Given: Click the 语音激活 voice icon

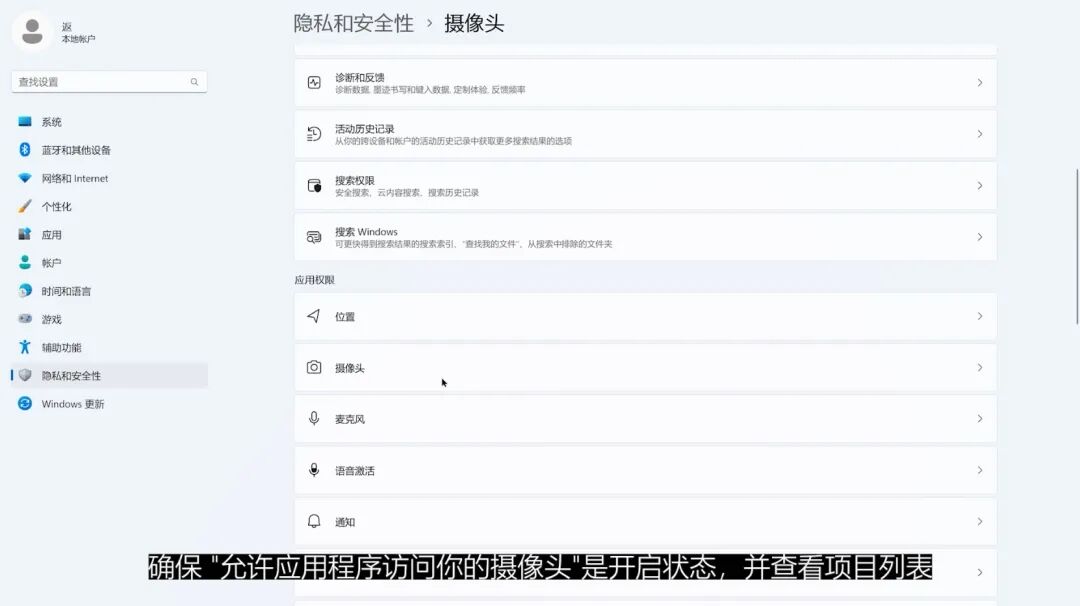Looking at the screenshot, I should [x=314, y=470].
